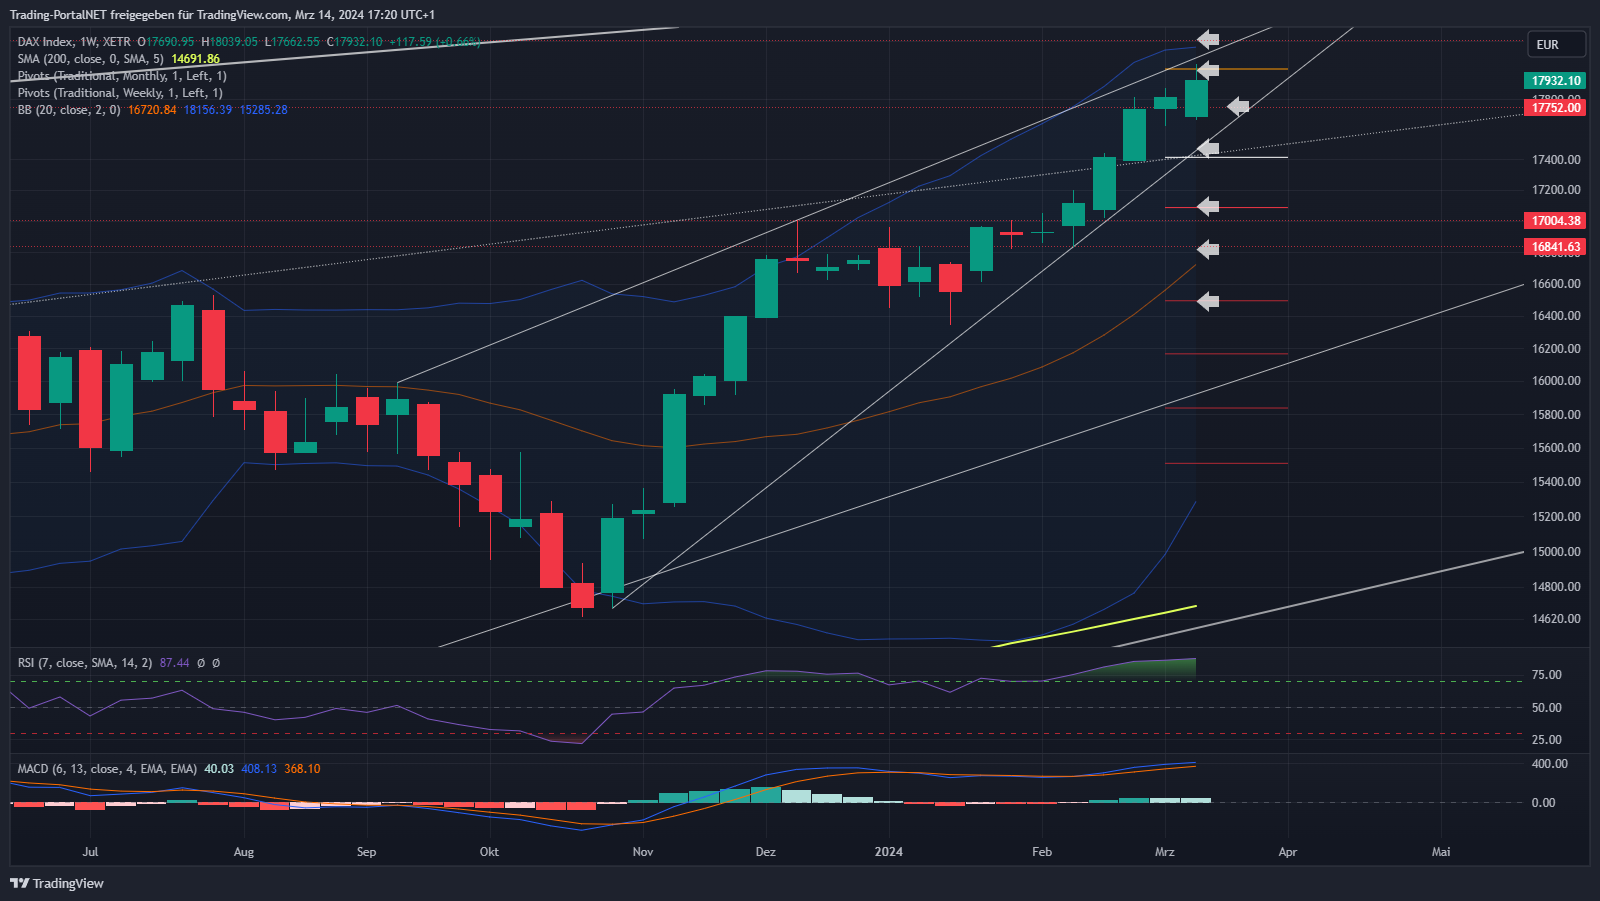Viewport: 1600px width, 901px height.
Task: Select the SMA 200 indicator legend
Action: pyautogui.click(x=90, y=59)
